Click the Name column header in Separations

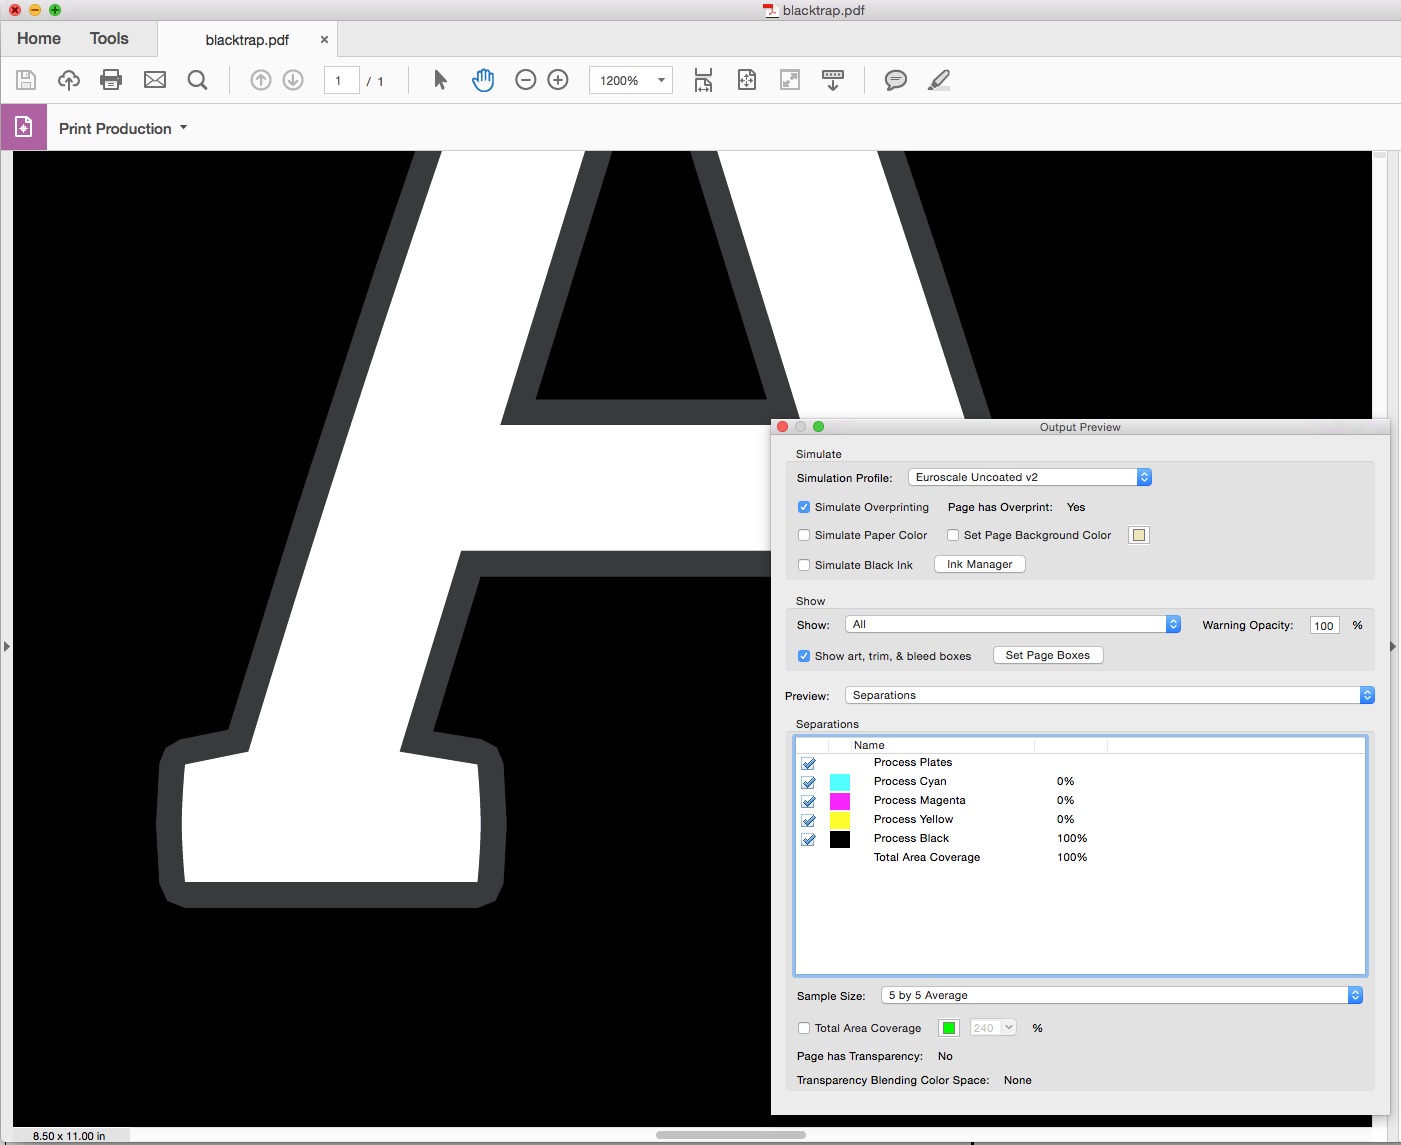pyautogui.click(x=942, y=745)
